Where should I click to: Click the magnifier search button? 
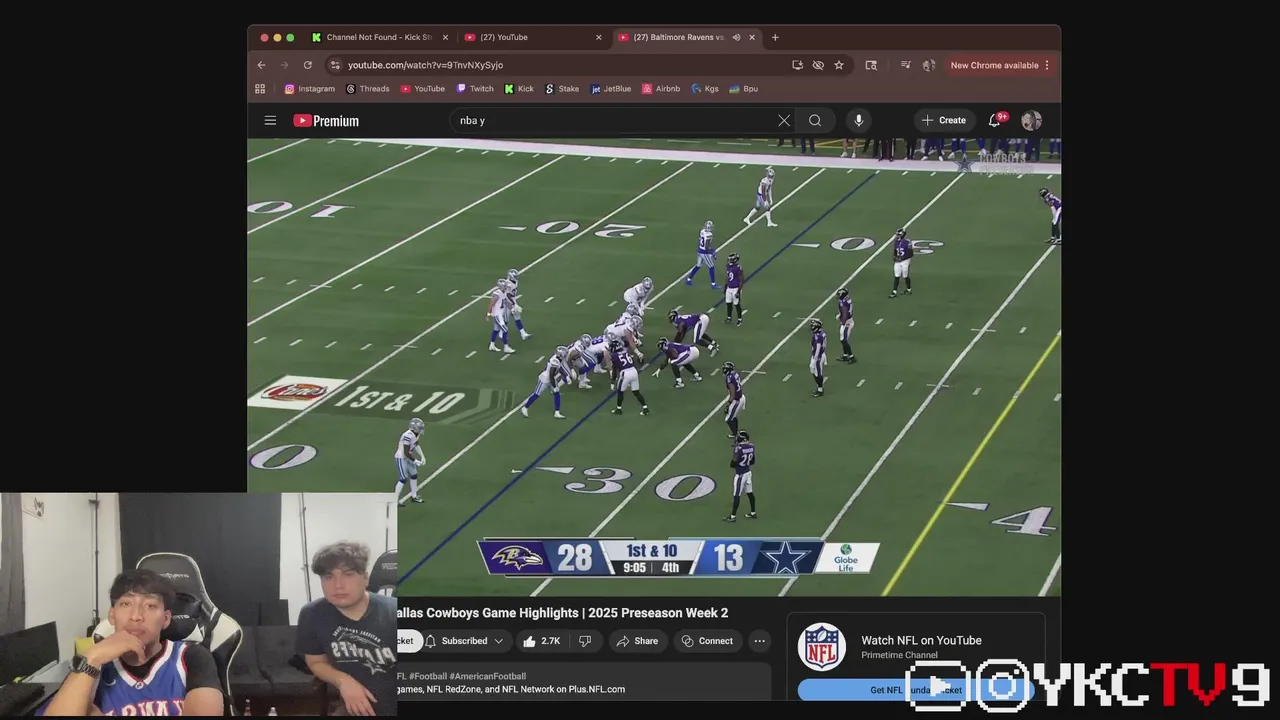(x=815, y=120)
